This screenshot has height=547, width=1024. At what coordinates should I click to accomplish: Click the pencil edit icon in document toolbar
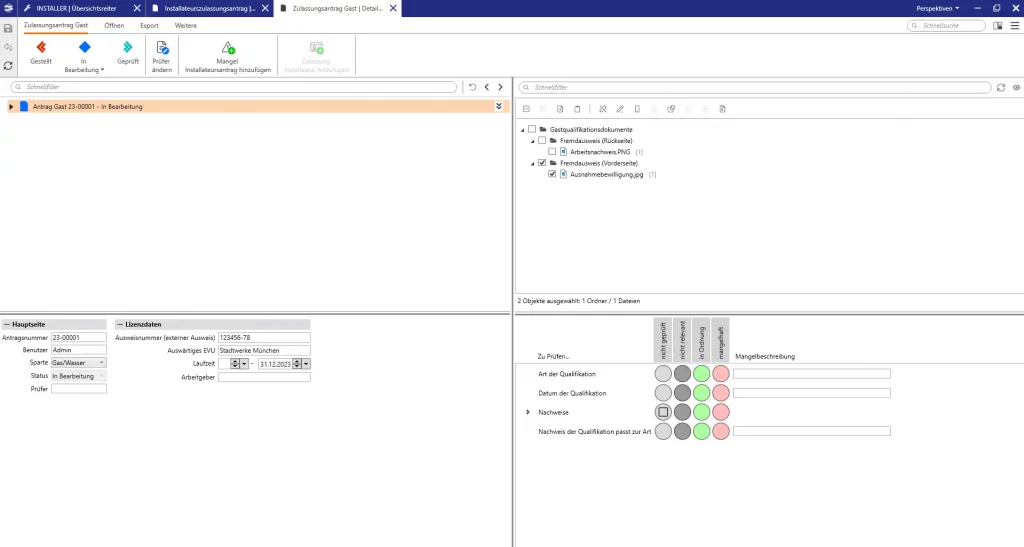tap(620, 108)
